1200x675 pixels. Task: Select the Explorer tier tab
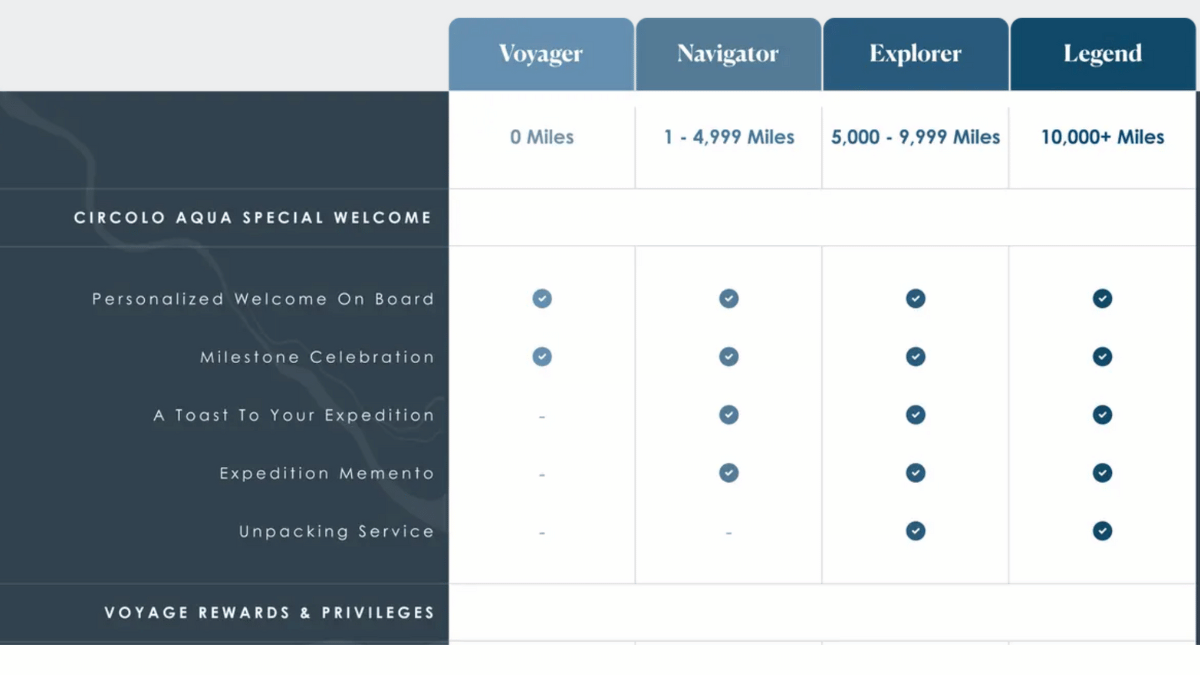pos(915,54)
